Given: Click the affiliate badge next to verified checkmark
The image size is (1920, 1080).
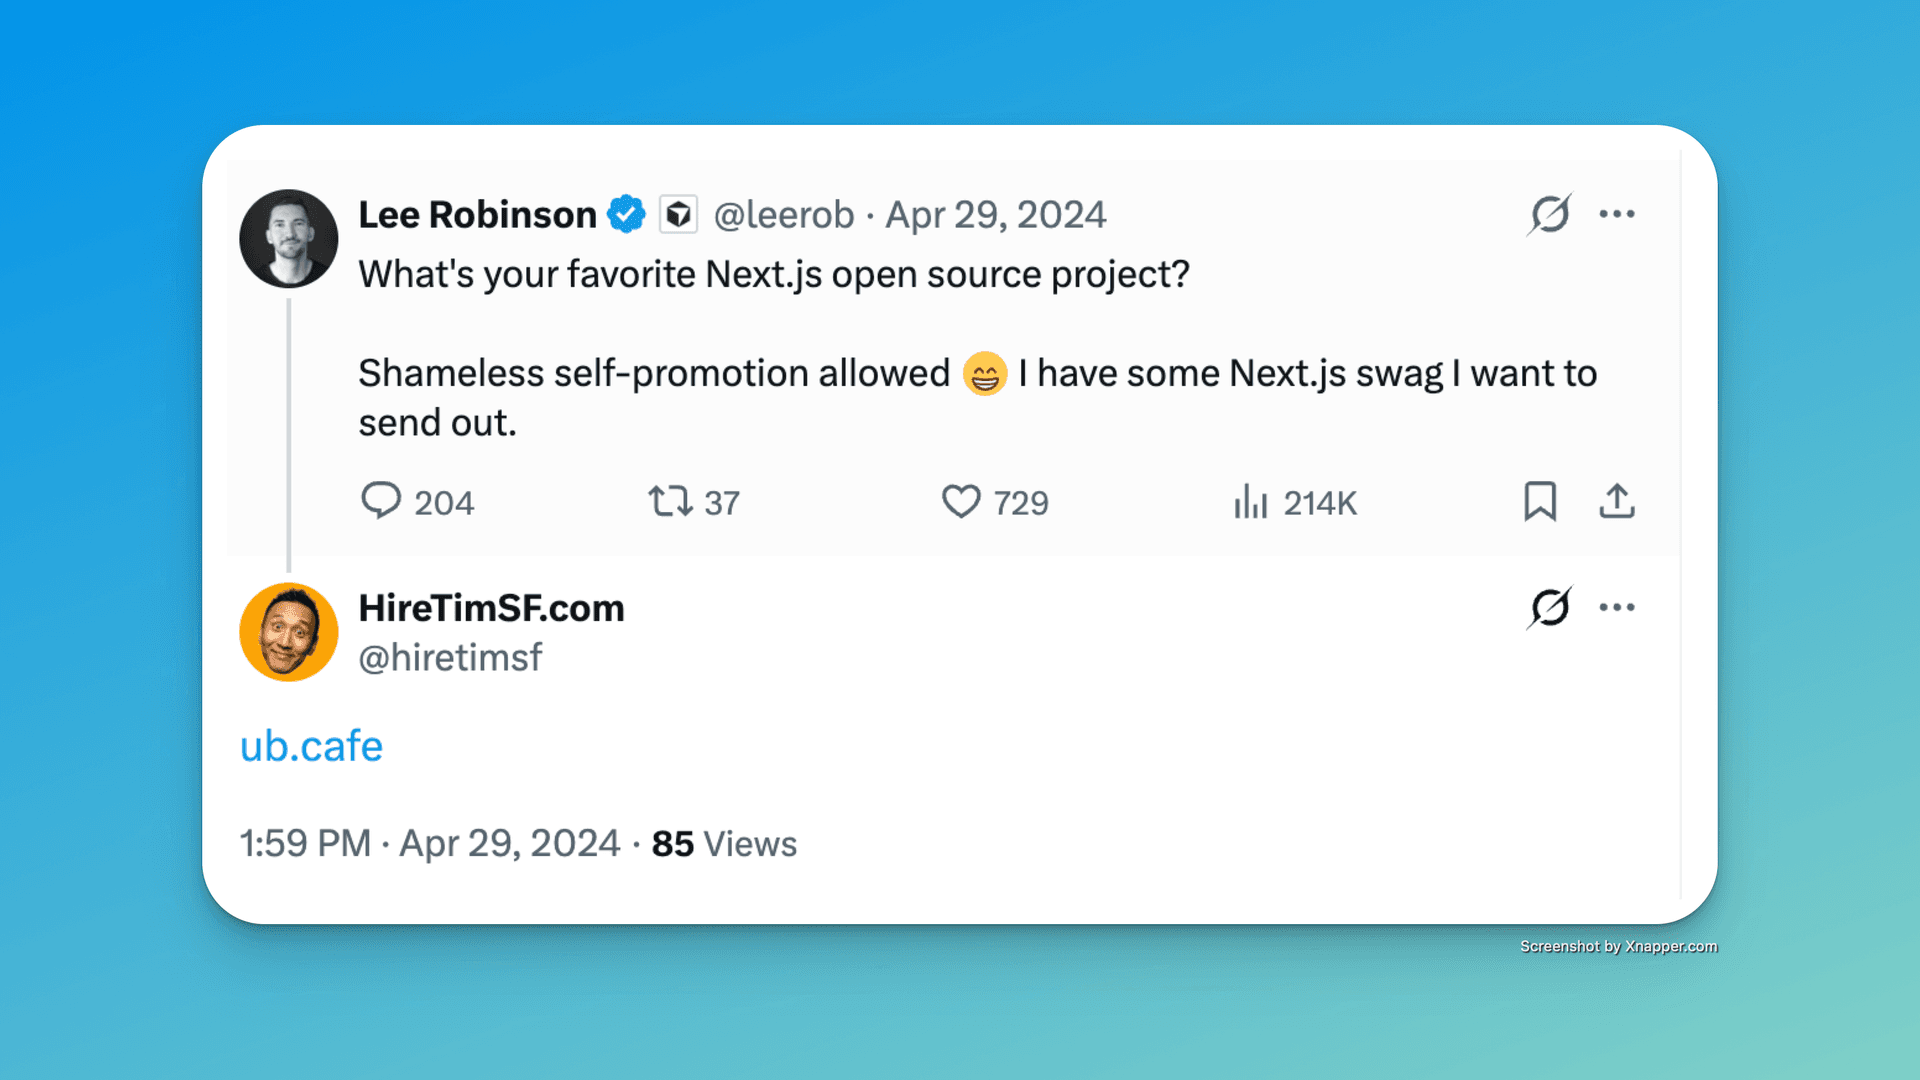Looking at the screenshot, I should pyautogui.click(x=678, y=215).
